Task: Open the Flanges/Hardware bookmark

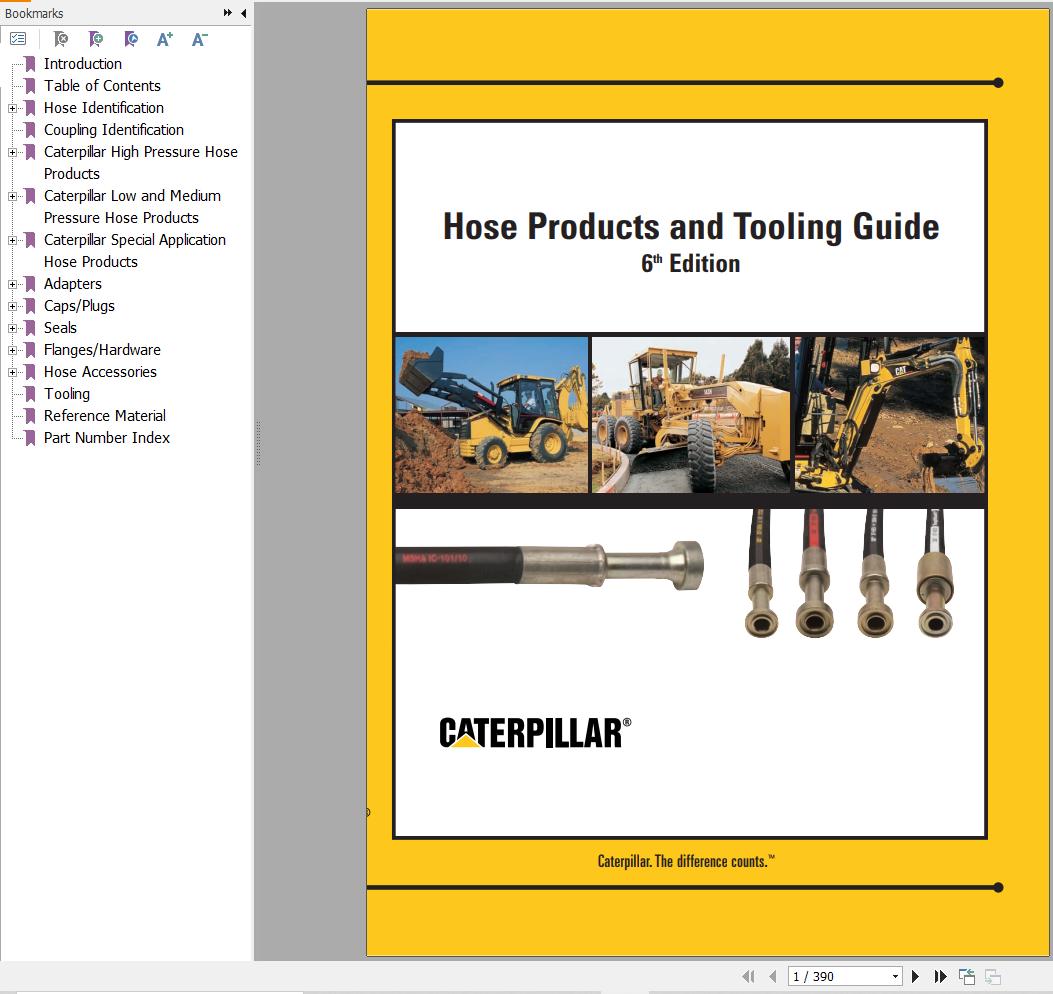Action: 102,350
